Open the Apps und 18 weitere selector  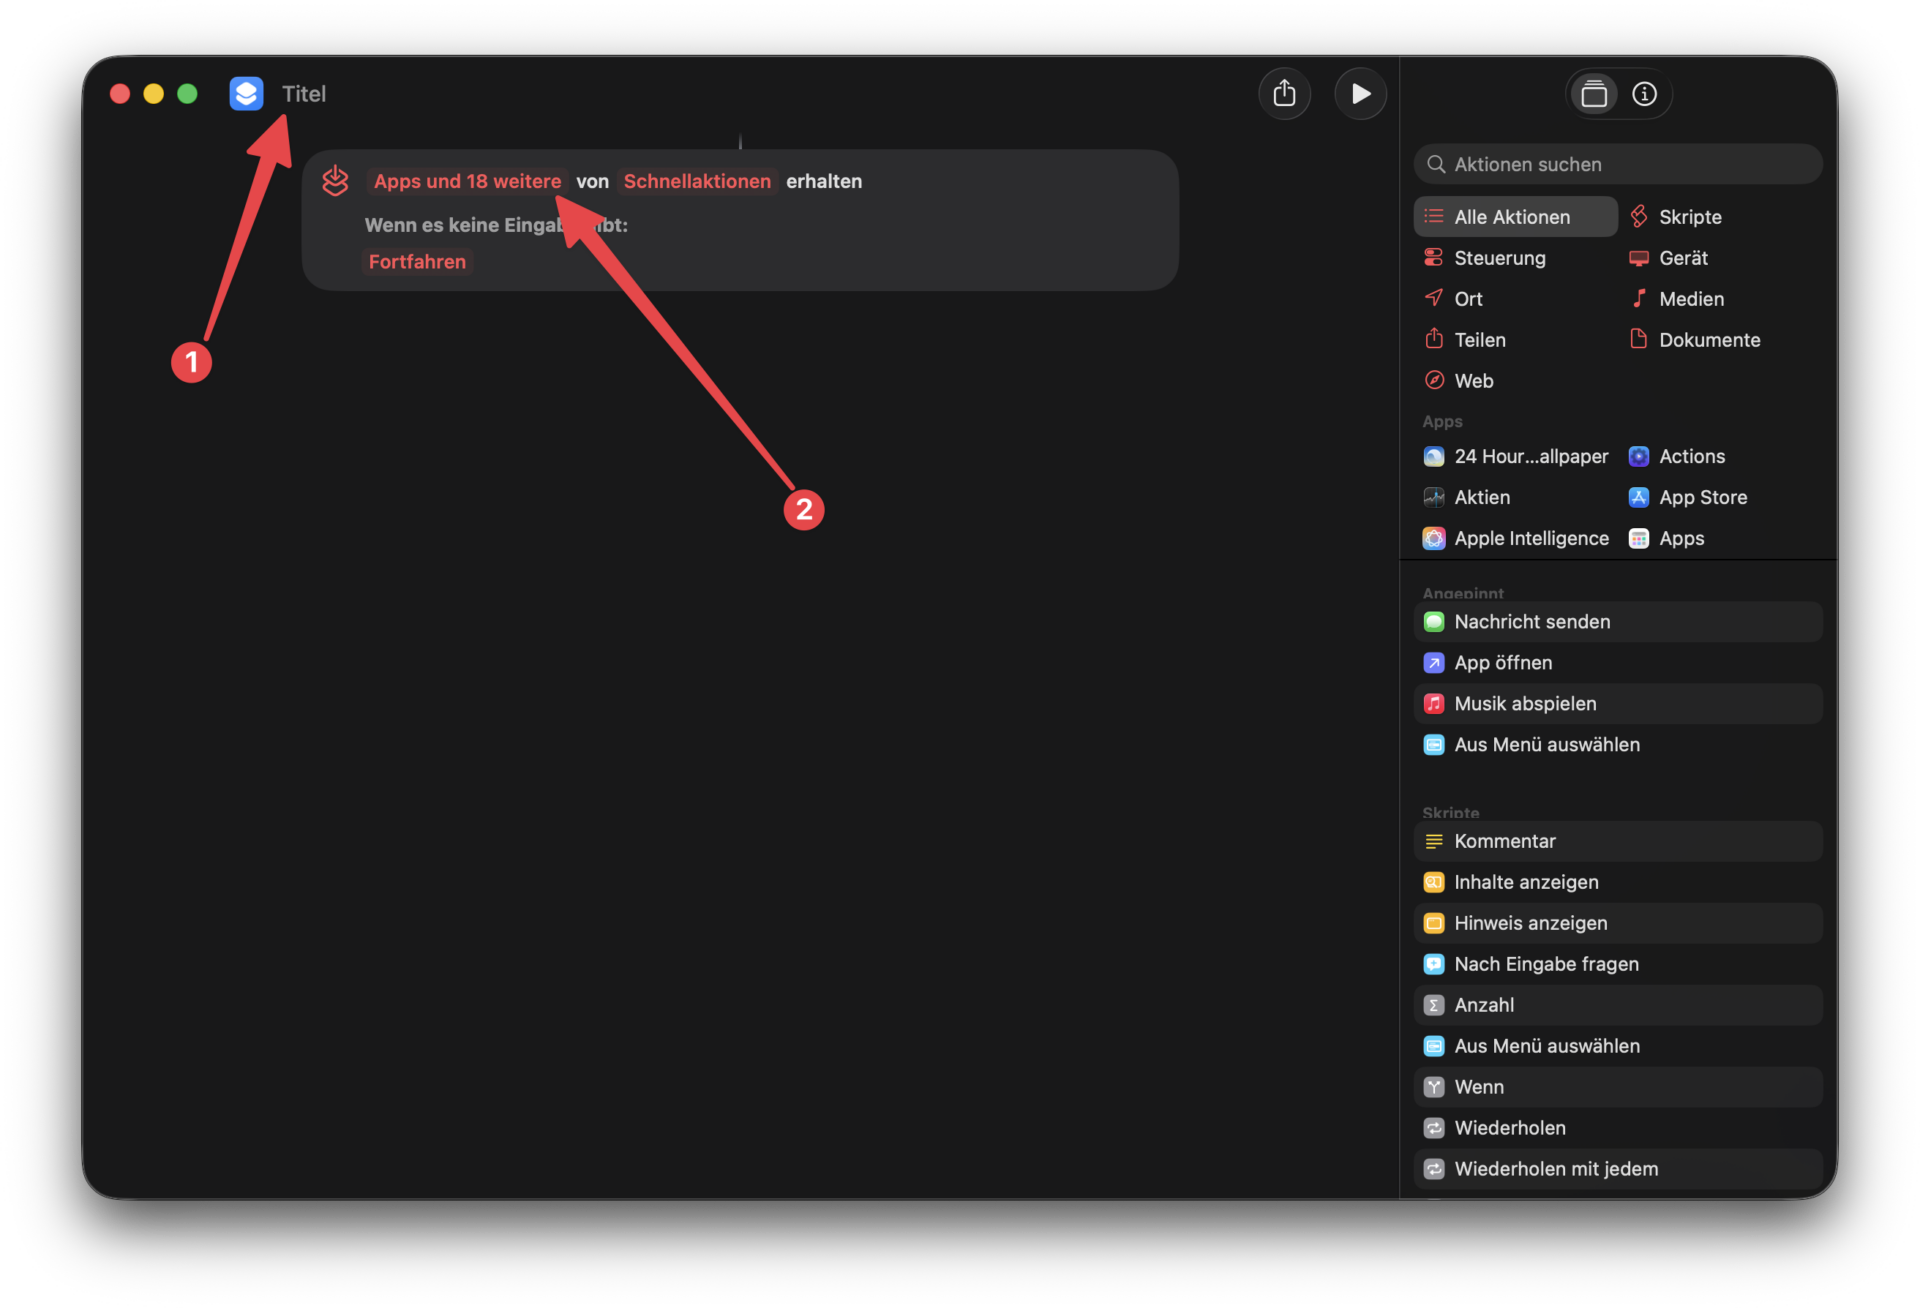467,181
